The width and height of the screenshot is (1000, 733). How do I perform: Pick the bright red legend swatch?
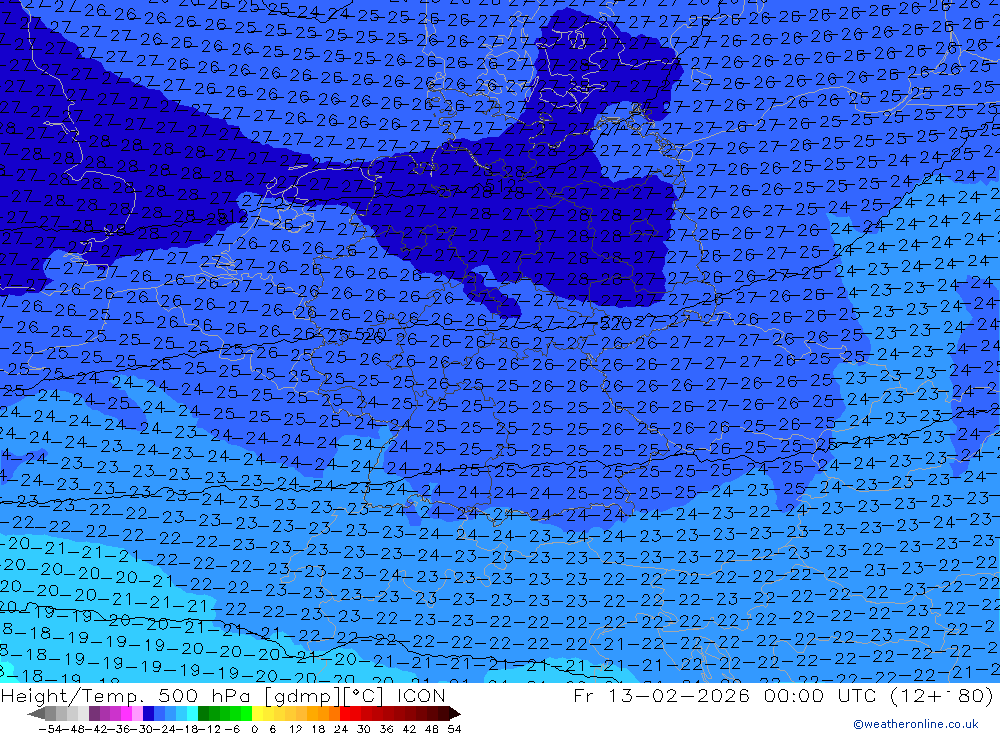[345, 714]
